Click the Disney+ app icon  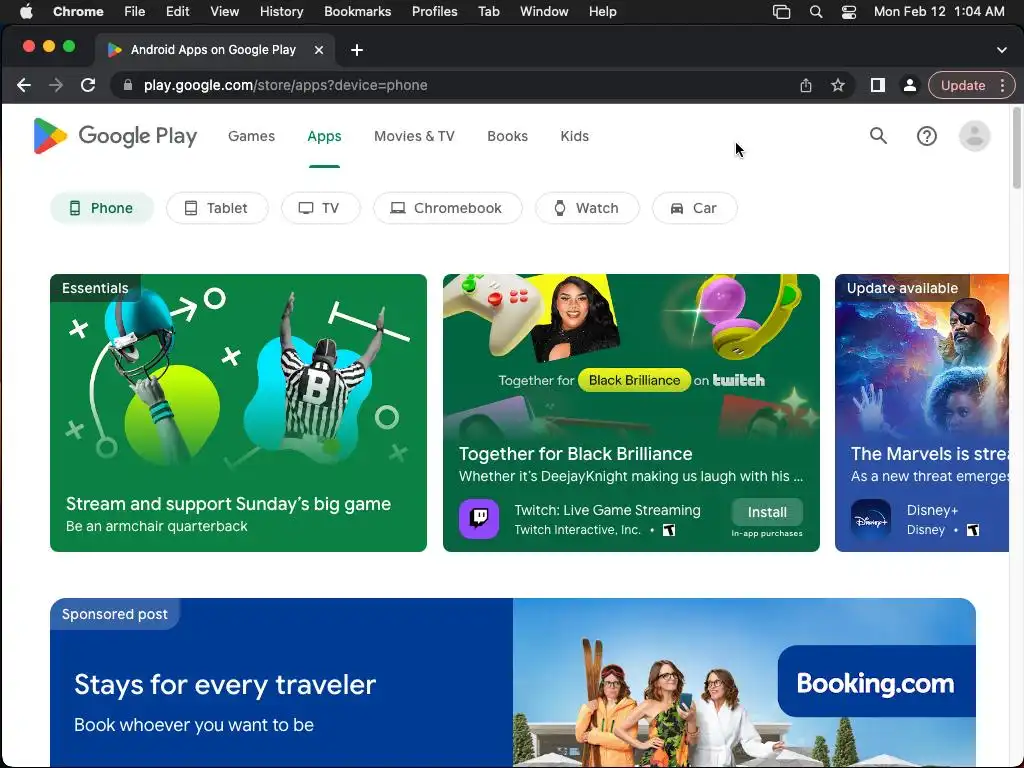click(x=871, y=519)
